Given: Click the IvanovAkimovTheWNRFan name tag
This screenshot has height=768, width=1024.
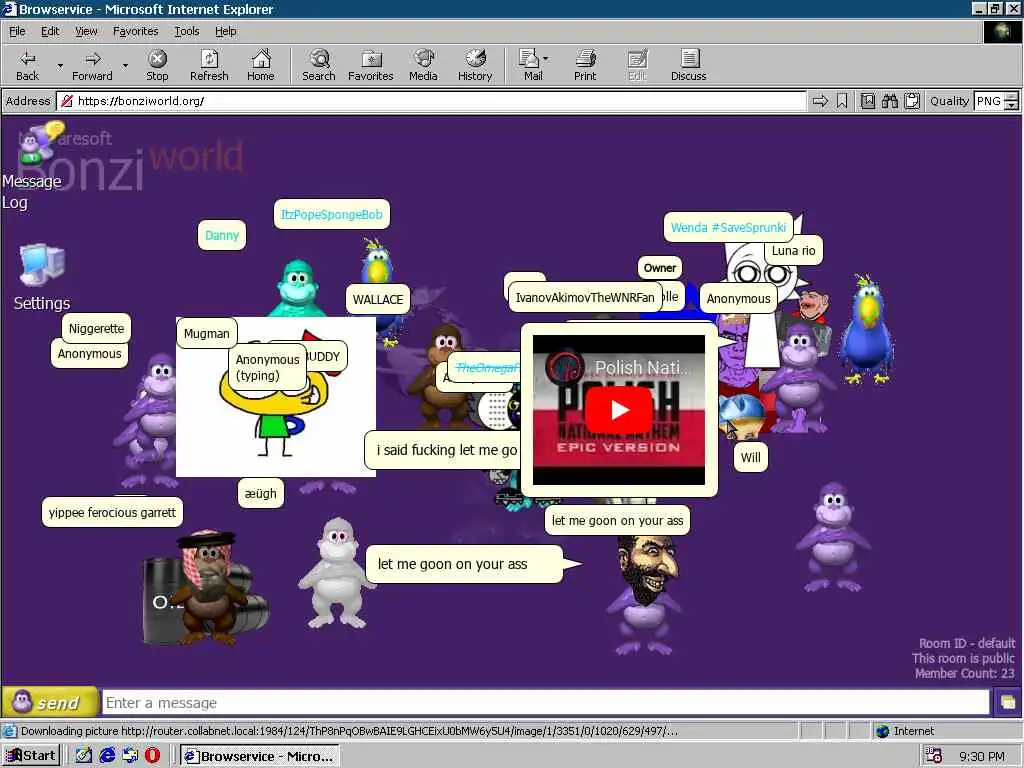Looking at the screenshot, I should tap(584, 298).
